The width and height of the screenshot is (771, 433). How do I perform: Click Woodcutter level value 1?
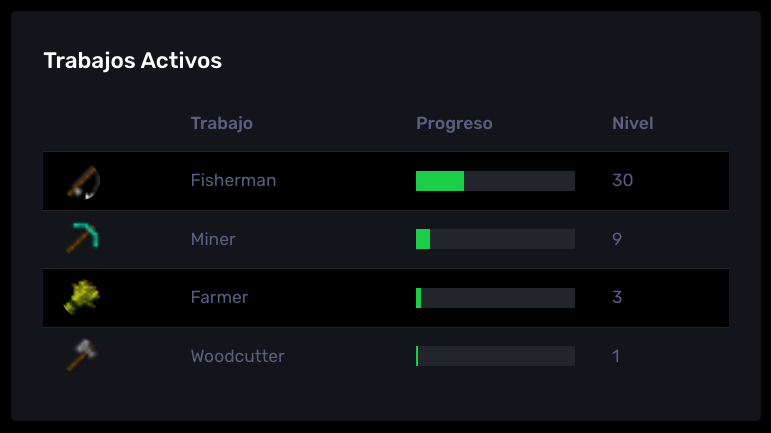pyautogui.click(x=616, y=356)
